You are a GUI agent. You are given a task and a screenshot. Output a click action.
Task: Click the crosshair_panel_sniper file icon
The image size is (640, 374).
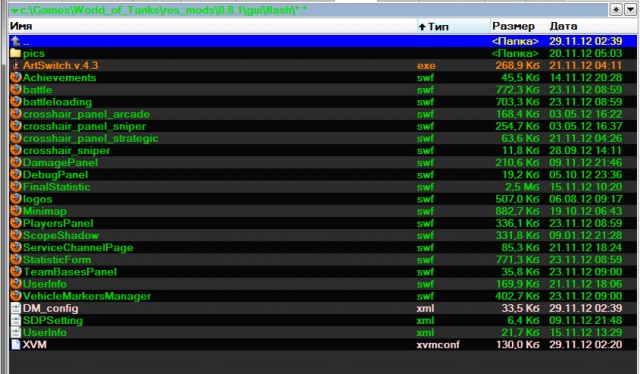(x=16, y=126)
